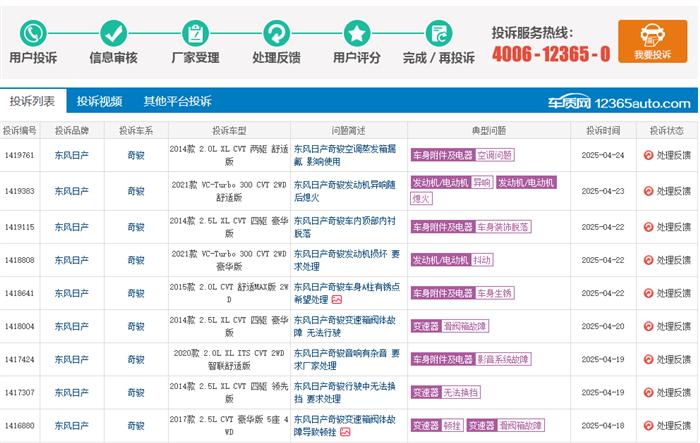This screenshot has height=443, width=700.
Task: Click the 空调问题 tag in row 1419761
Action: [x=495, y=155]
